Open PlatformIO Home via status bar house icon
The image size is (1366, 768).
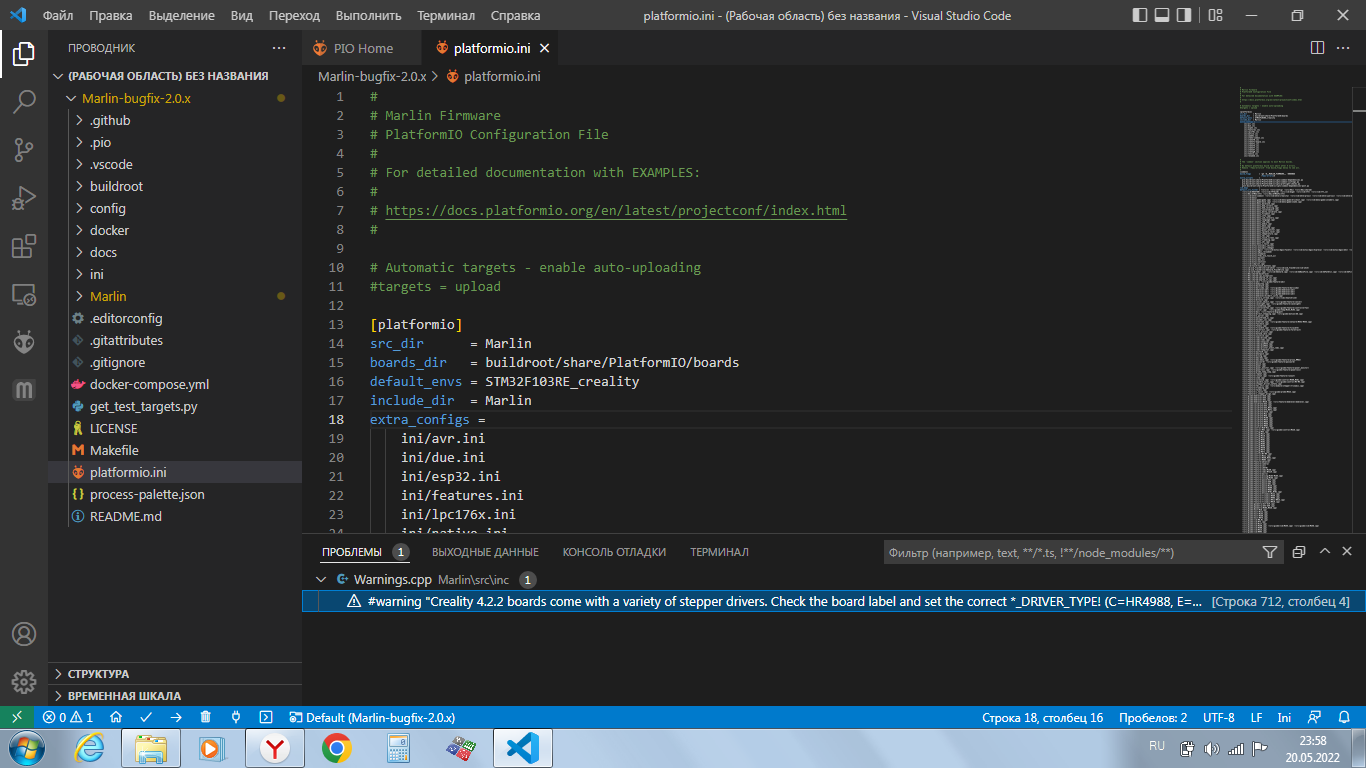click(116, 717)
